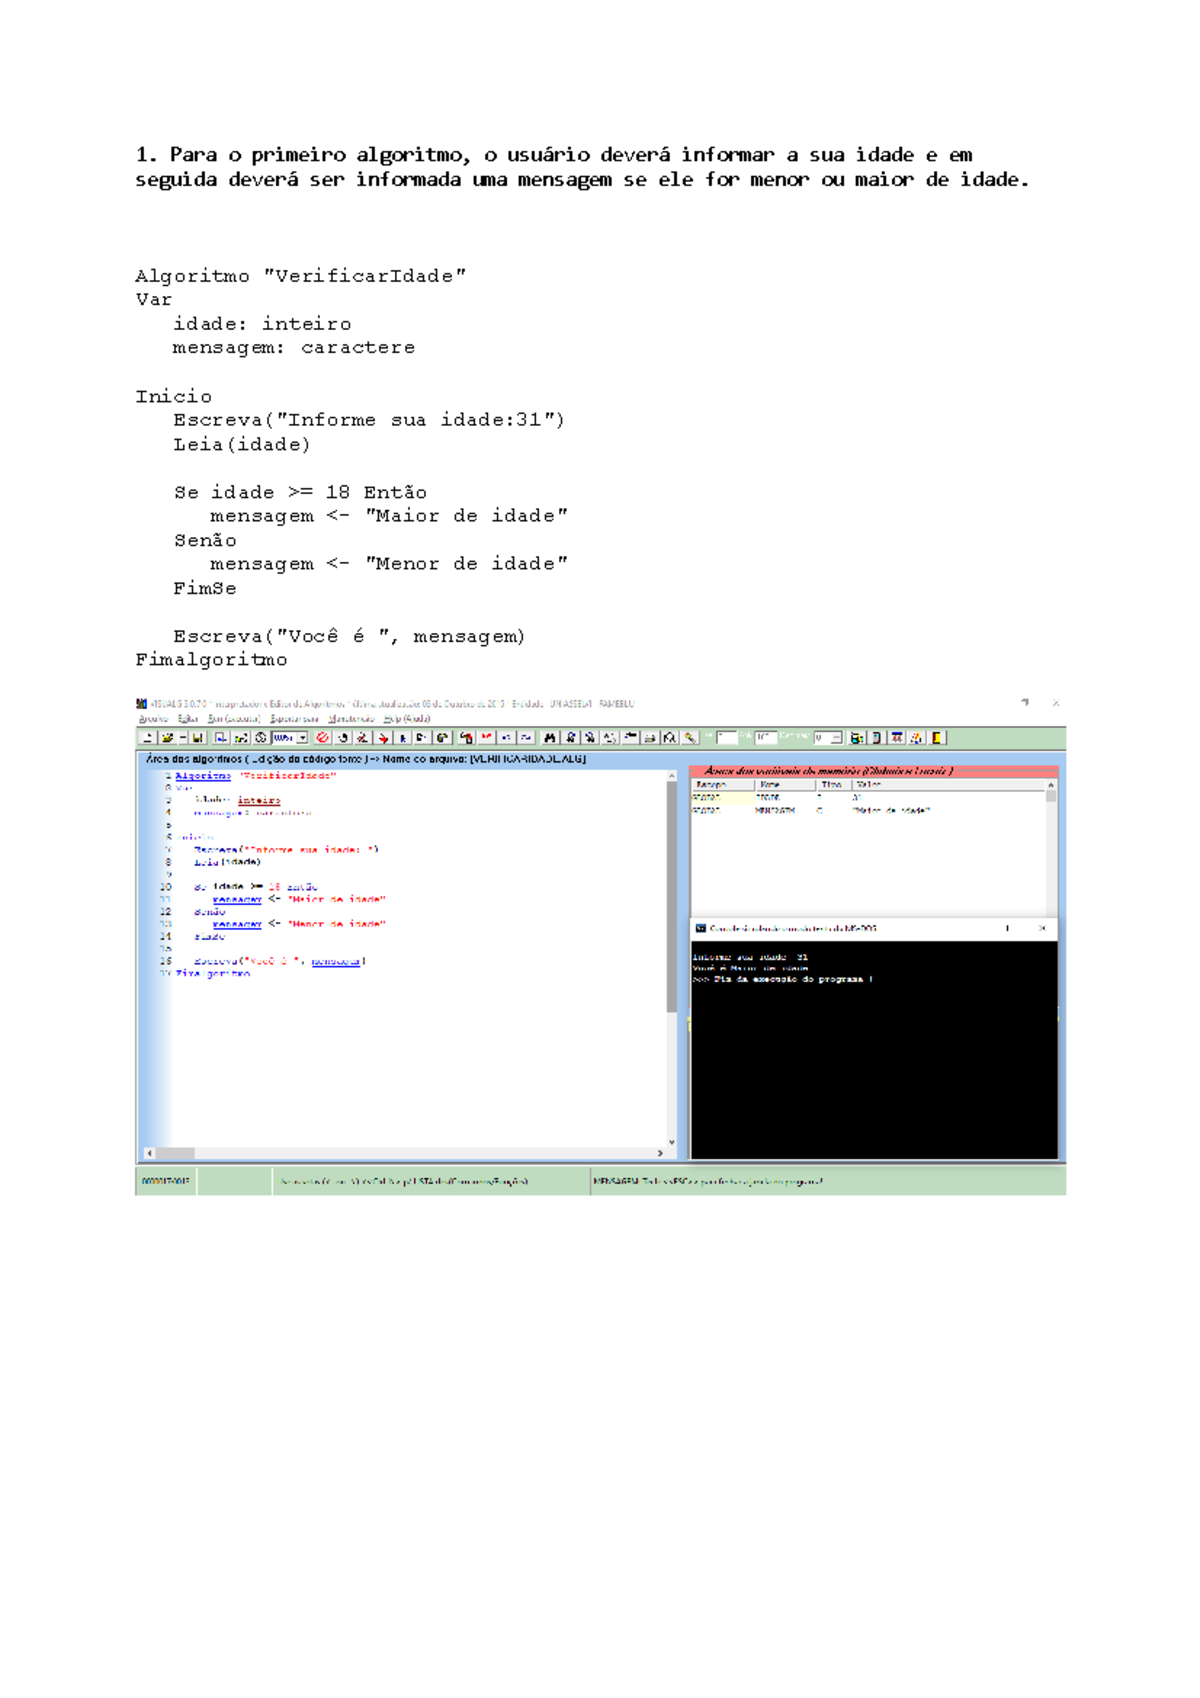Viewport: 1200px width, 1698px height.
Task: Open the font size dropdown in toolbar
Action: 302,738
